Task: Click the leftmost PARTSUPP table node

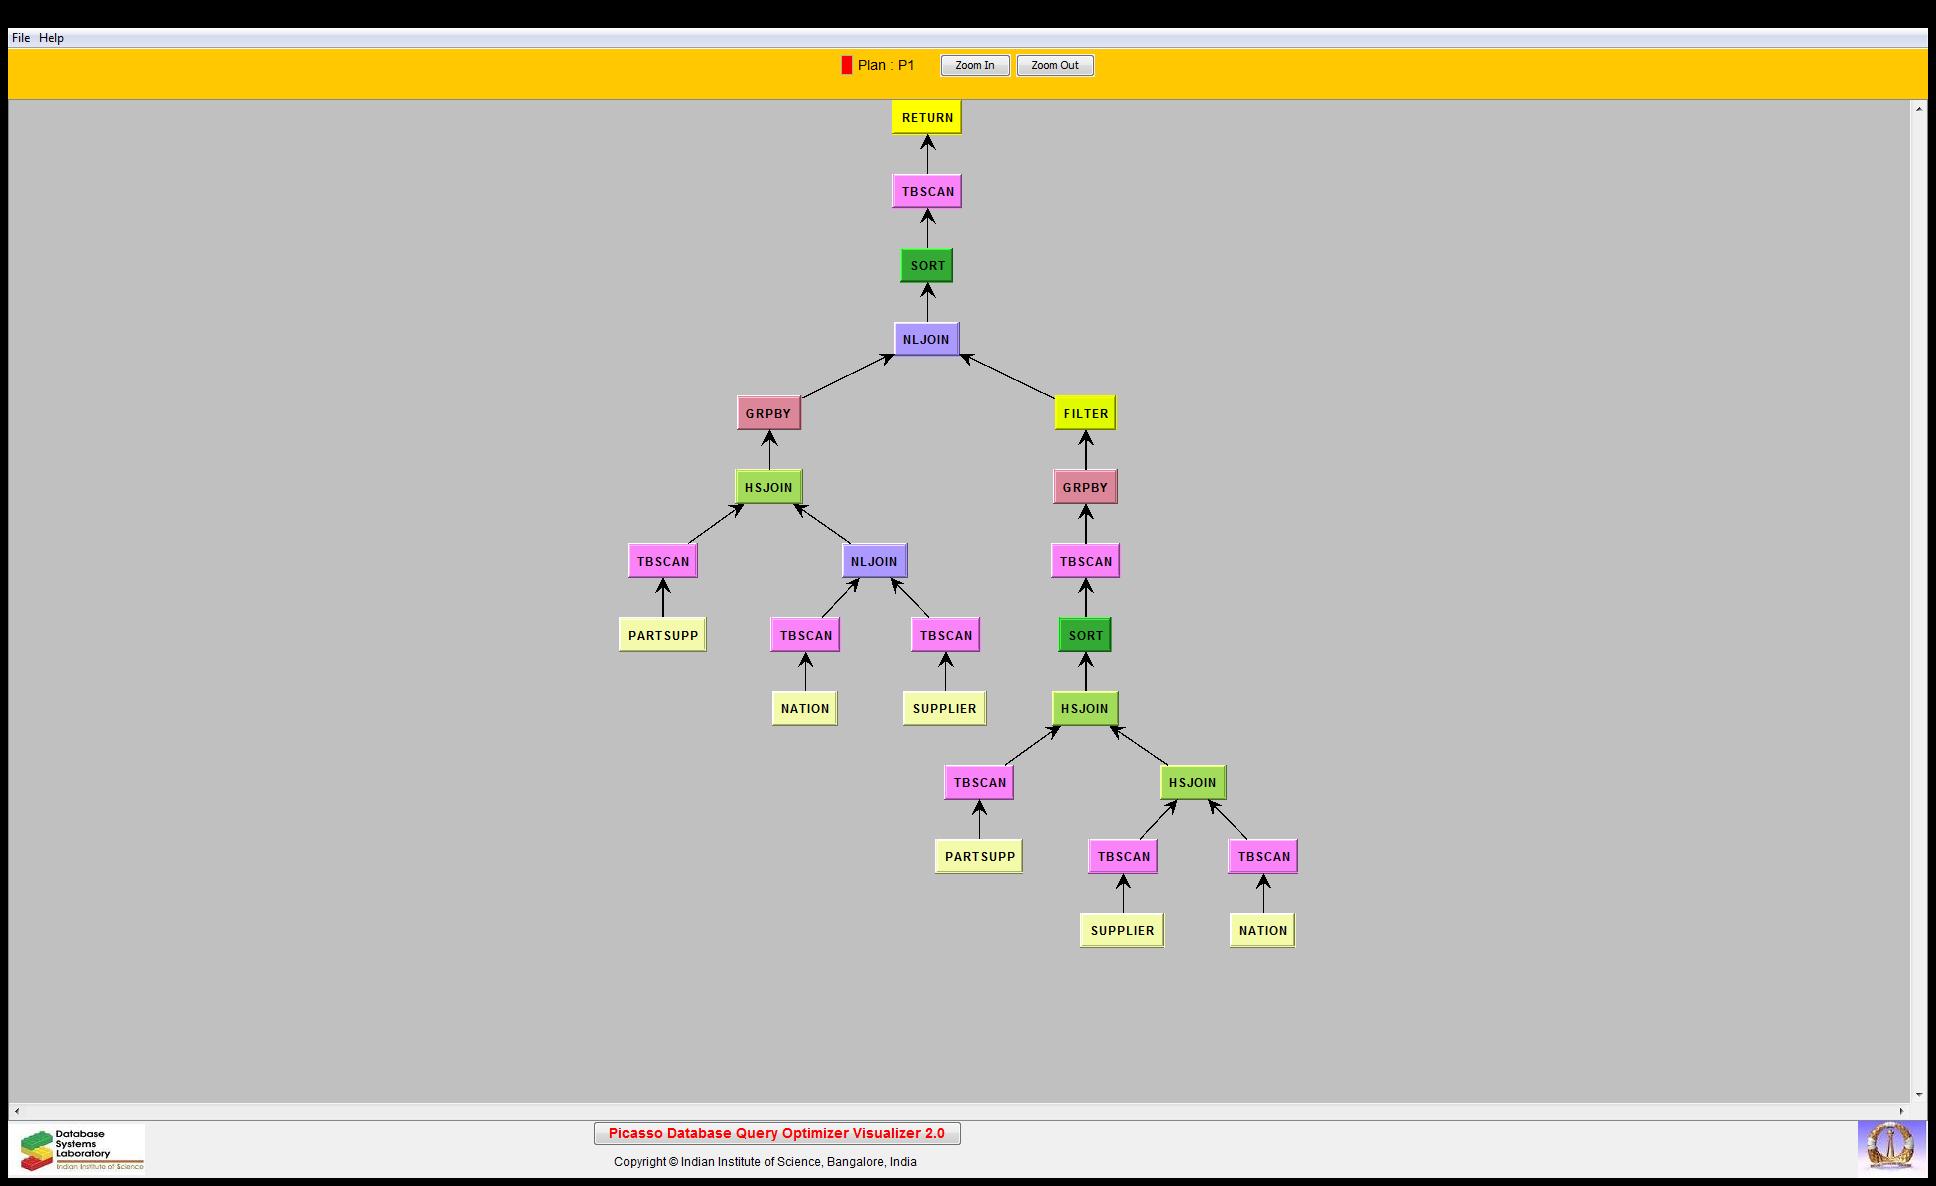Action: pyautogui.click(x=662, y=635)
